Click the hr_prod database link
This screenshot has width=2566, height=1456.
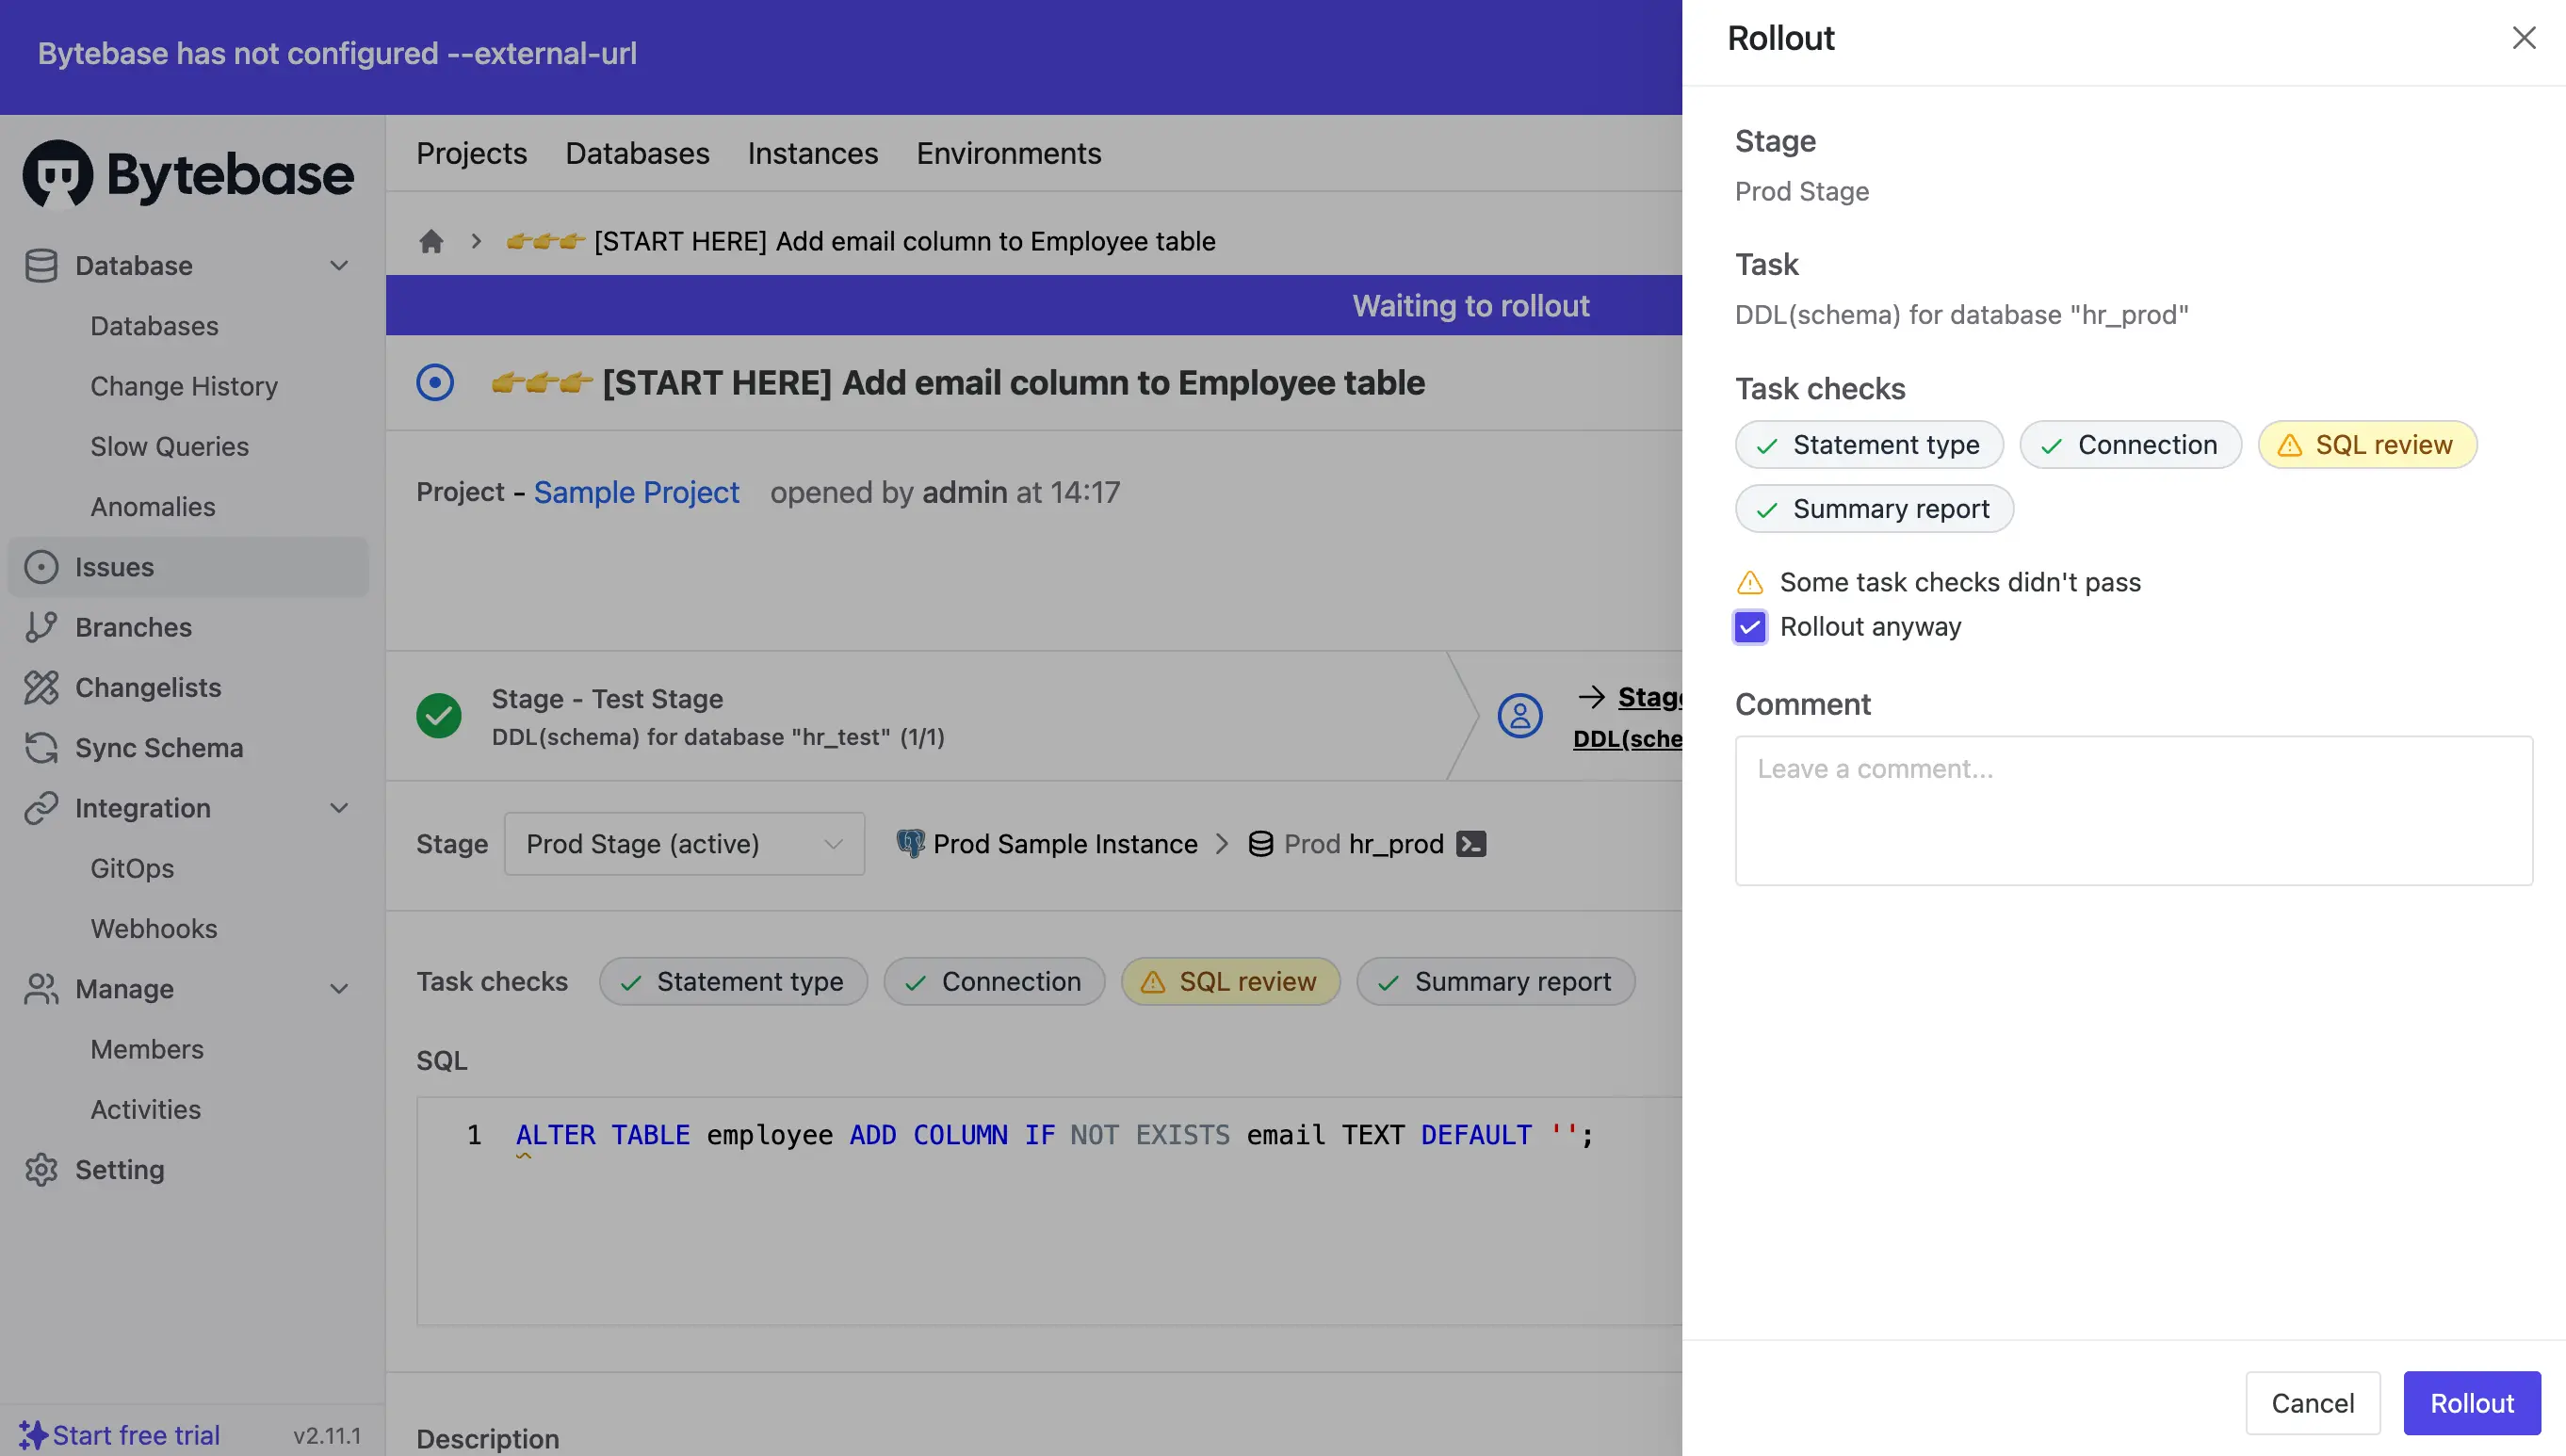pyautogui.click(x=1396, y=844)
